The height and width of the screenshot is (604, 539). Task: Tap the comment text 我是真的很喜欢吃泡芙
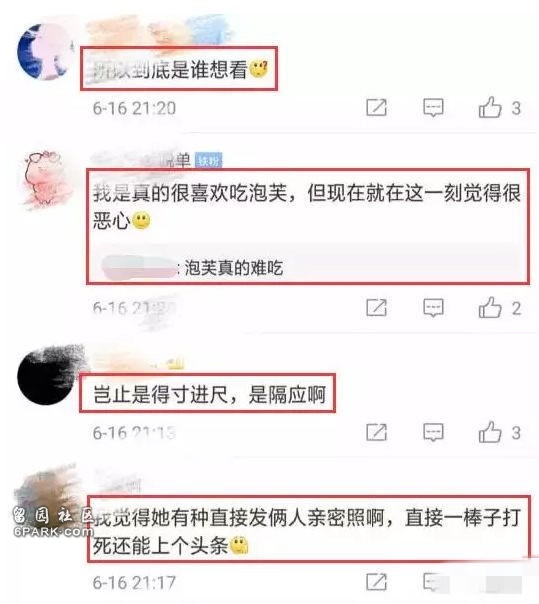[190, 193]
